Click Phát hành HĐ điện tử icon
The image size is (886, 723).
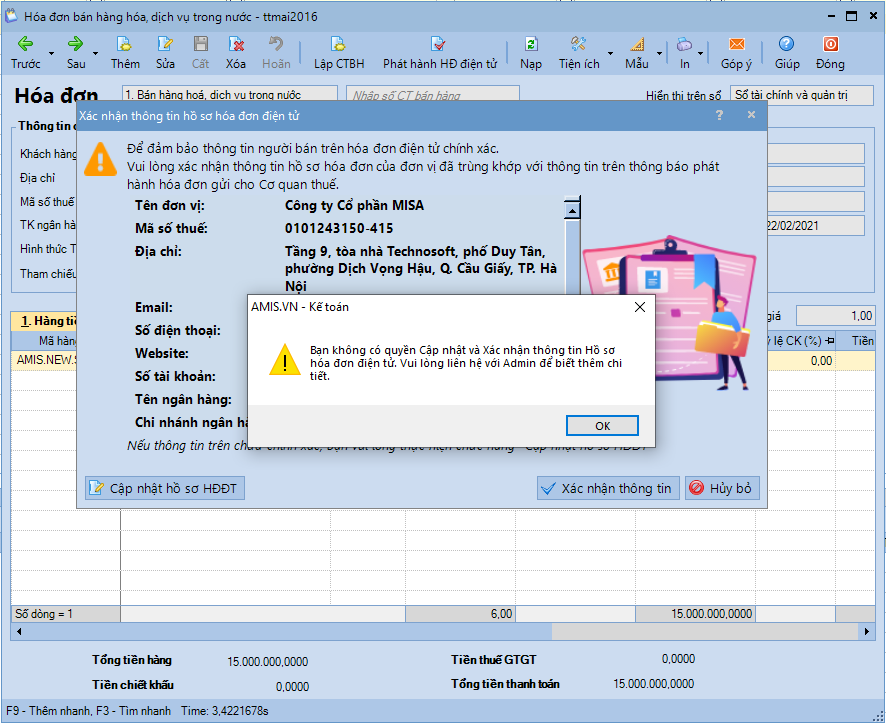tap(439, 44)
